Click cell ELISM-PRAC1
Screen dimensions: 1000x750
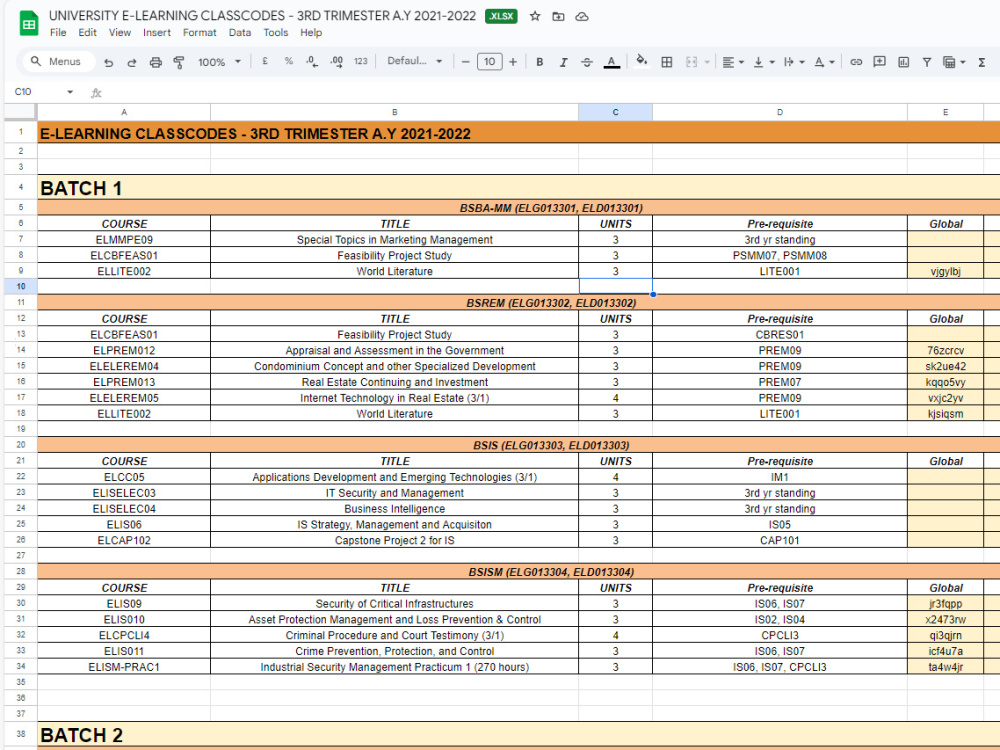[124, 667]
